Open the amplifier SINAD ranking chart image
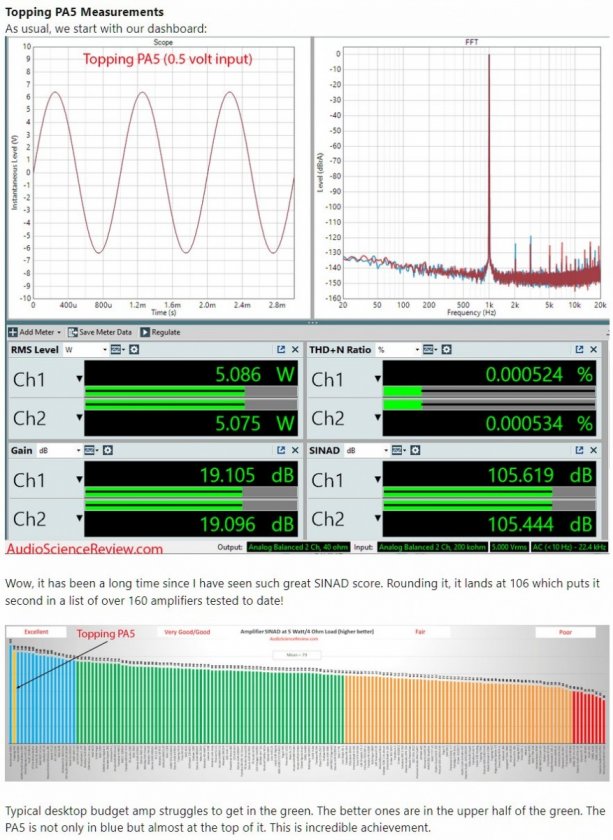Screen dimensions: 613x840 [307, 702]
